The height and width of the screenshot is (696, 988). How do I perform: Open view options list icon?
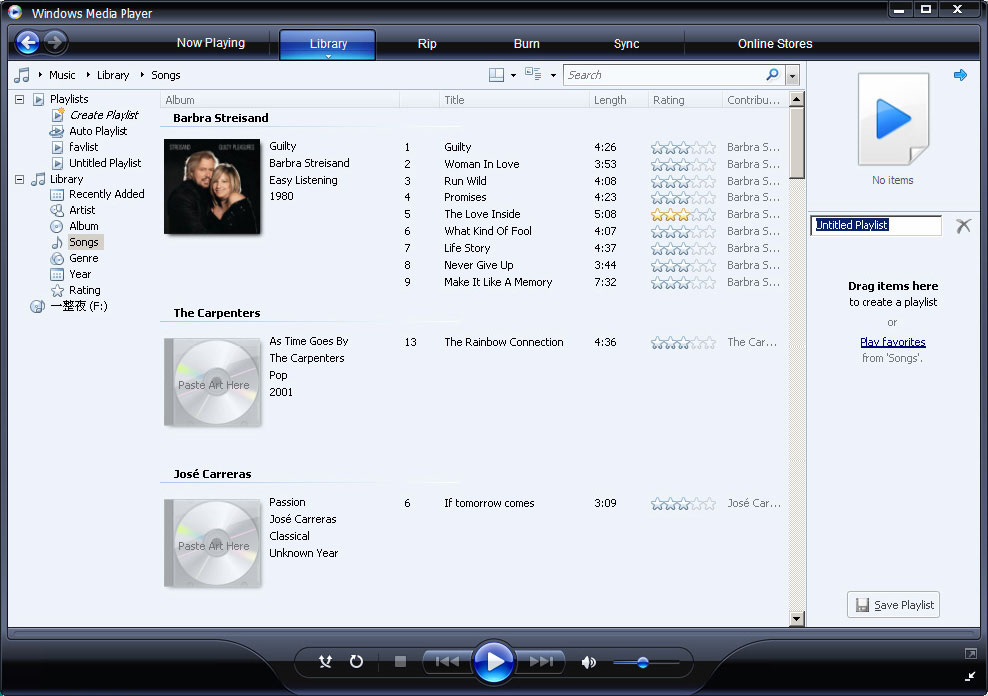[533, 74]
